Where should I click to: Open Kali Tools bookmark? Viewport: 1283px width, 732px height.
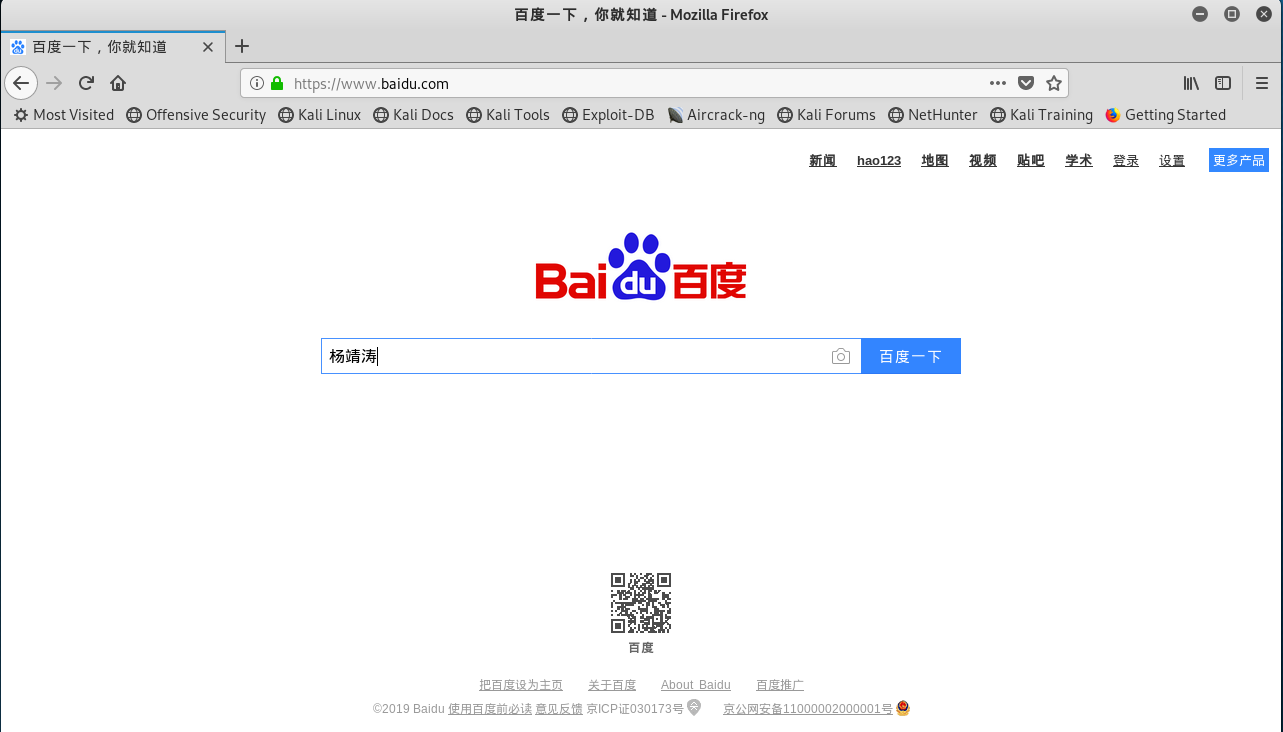[508, 115]
